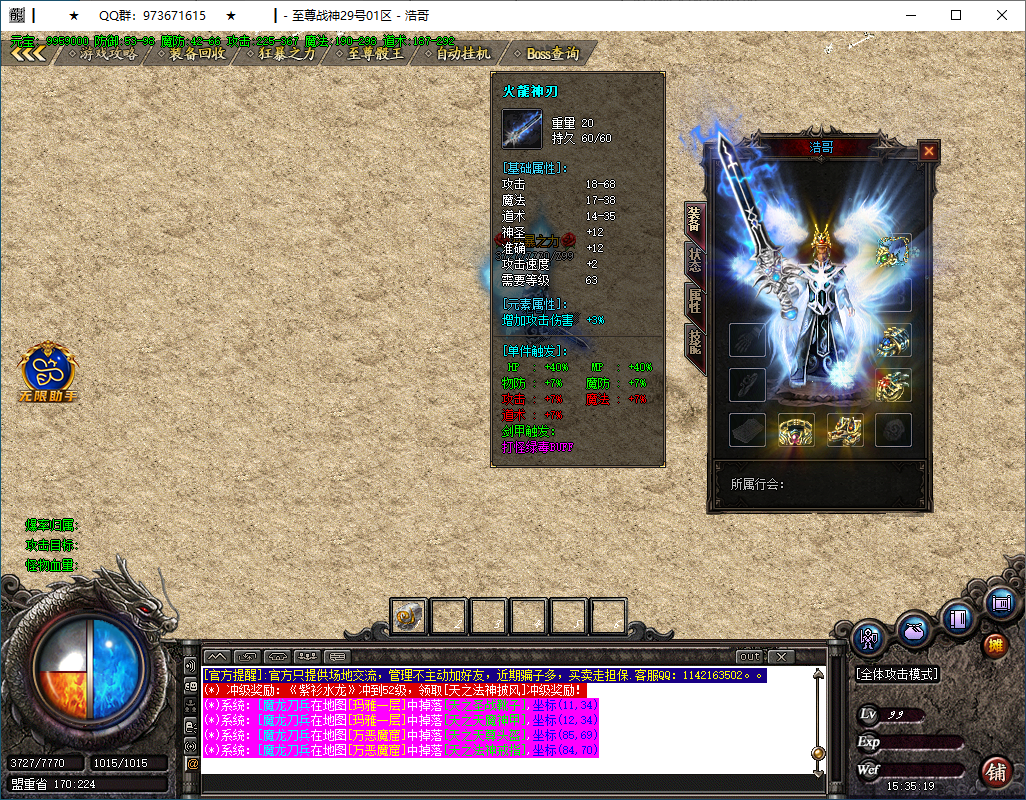Close the chat window with X button
Screen dimensions: 1026x800
pyautogui.click(x=781, y=656)
